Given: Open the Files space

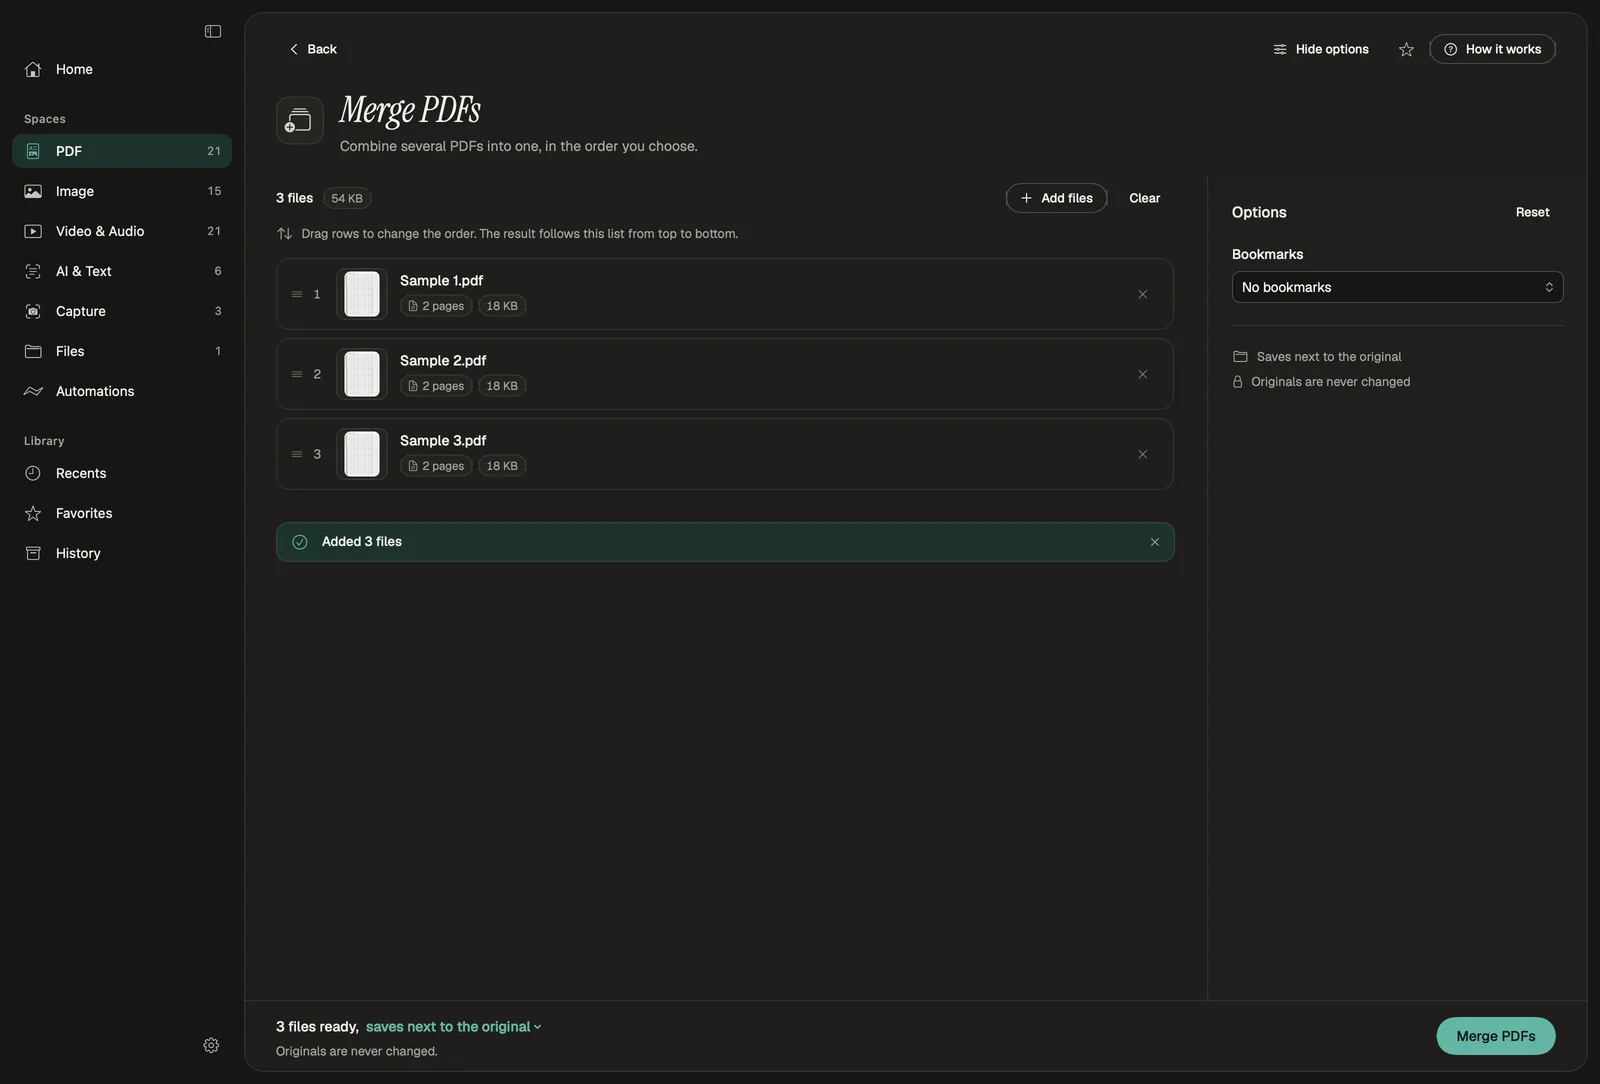Looking at the screenshot, I should coord(122,351).
